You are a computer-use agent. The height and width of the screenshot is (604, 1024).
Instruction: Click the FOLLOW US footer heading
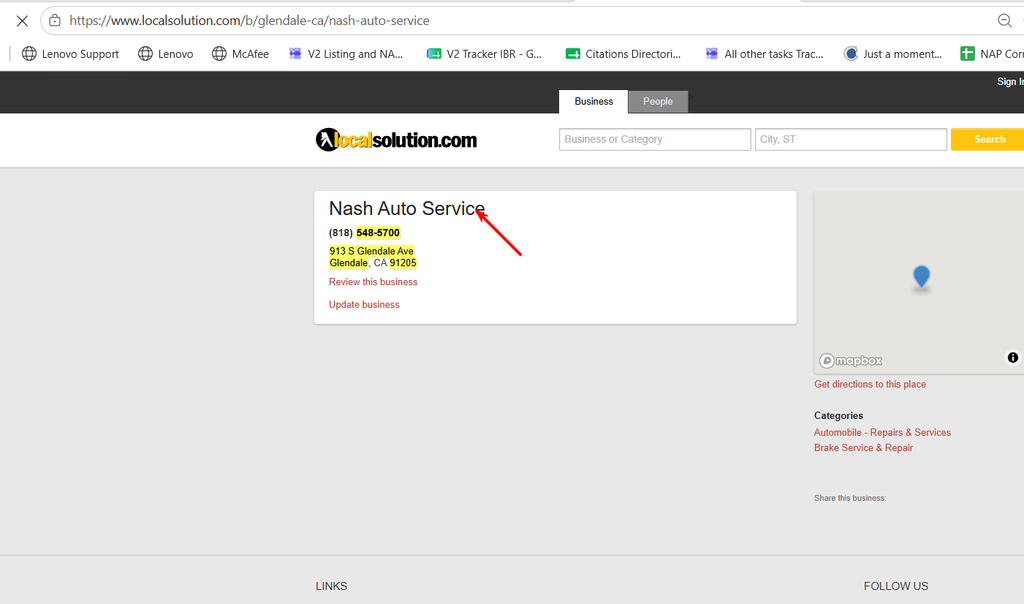coord(896,586)
